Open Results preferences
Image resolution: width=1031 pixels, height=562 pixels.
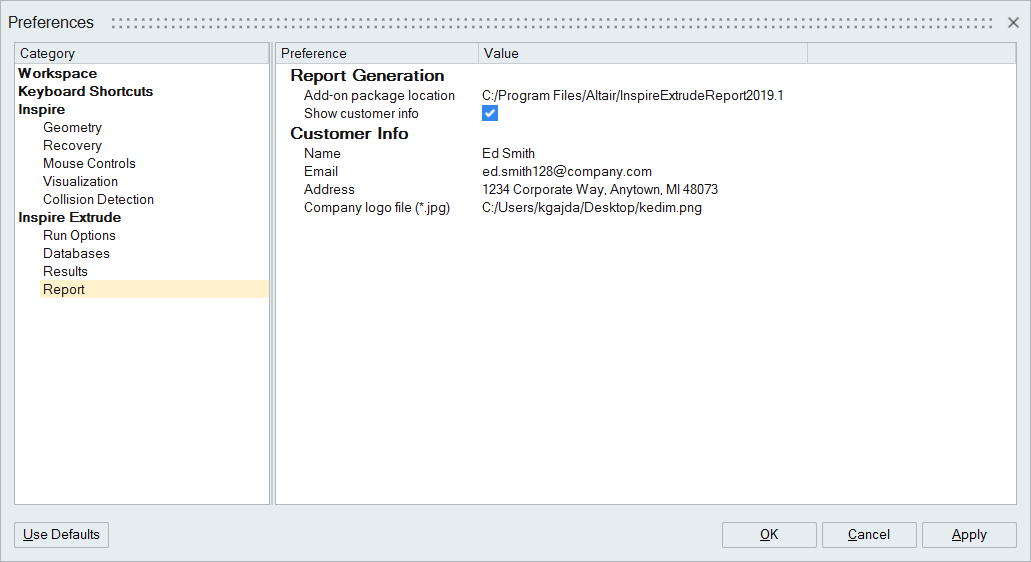(x=65, y=272)
